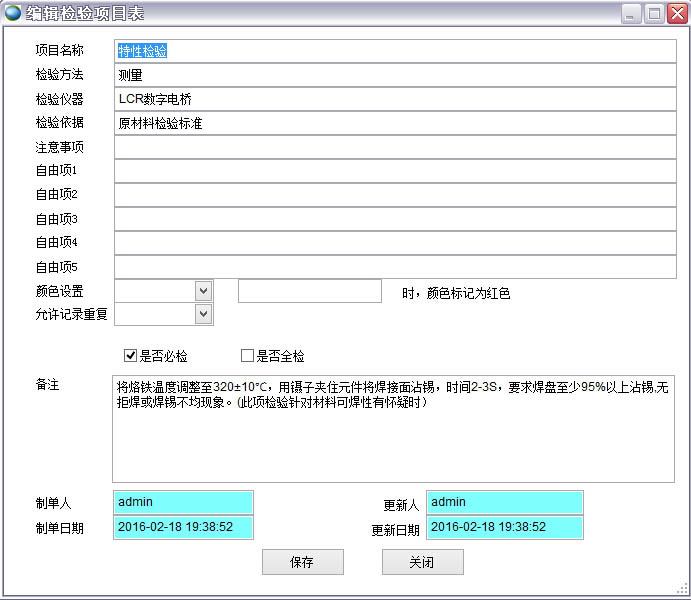Click the 制单人 admin field
The height and width of the screenshot is (600, 691).
click(184, 502)
